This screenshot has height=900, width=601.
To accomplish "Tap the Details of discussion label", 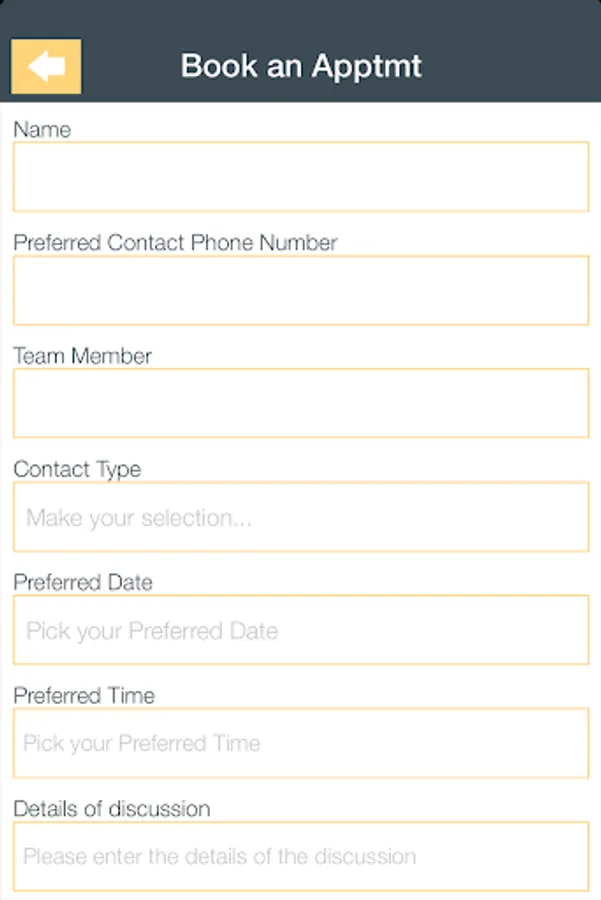I will point(111,809).
